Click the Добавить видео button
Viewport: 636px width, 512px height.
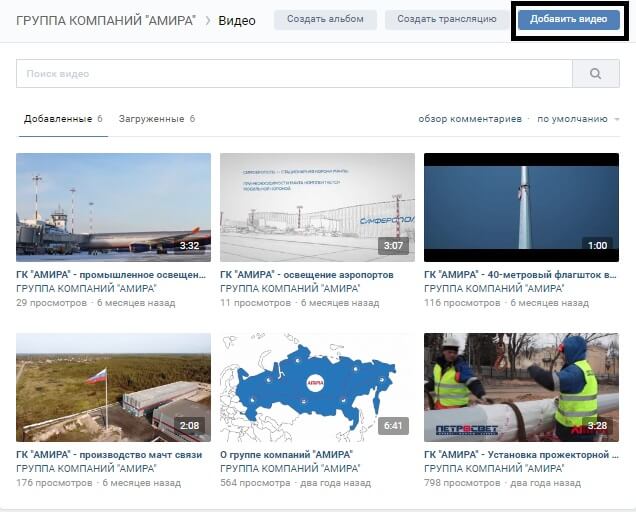coord(569,19)
